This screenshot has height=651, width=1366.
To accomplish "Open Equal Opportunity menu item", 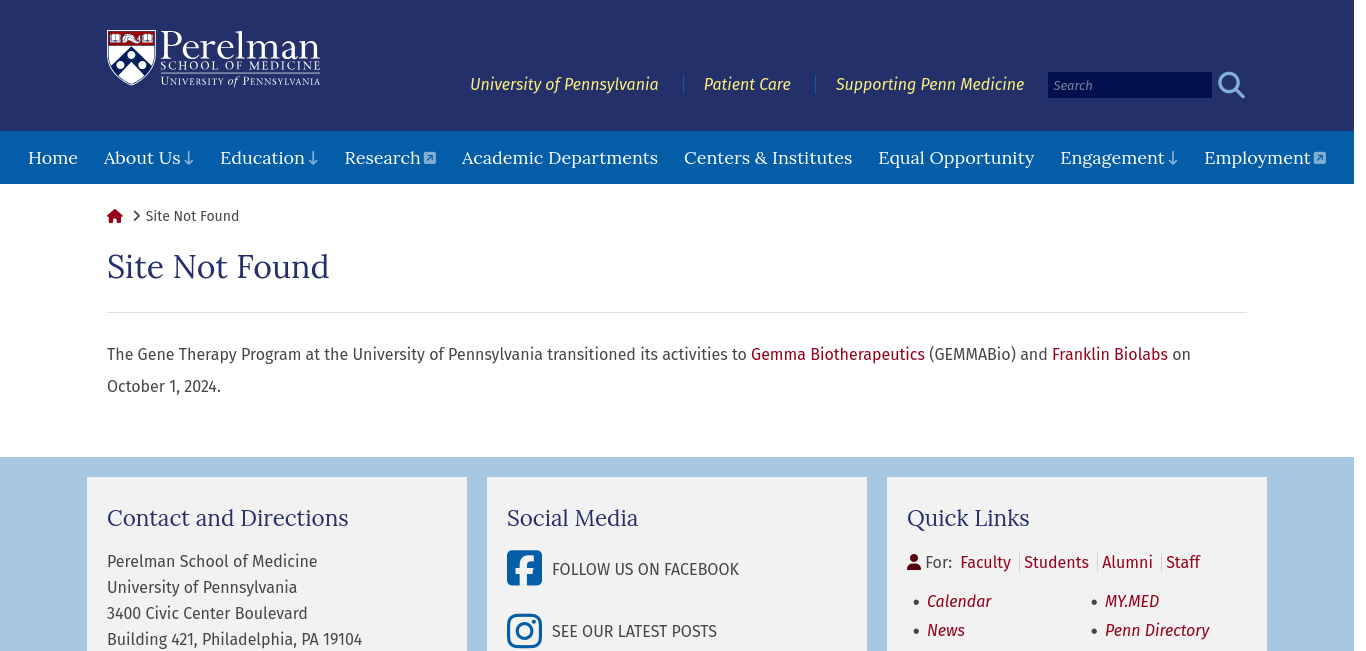I will 956,158.
